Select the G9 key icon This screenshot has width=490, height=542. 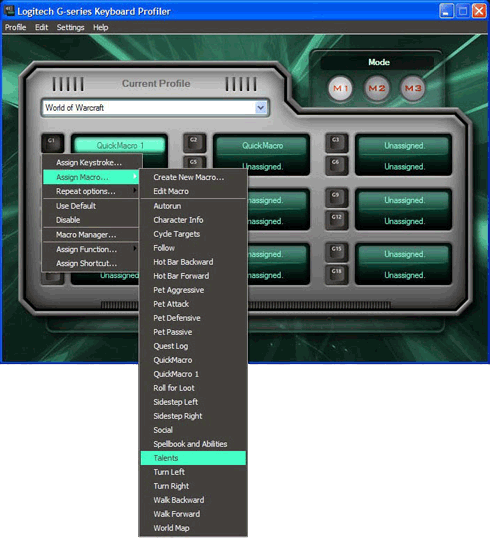coord(337,197)
